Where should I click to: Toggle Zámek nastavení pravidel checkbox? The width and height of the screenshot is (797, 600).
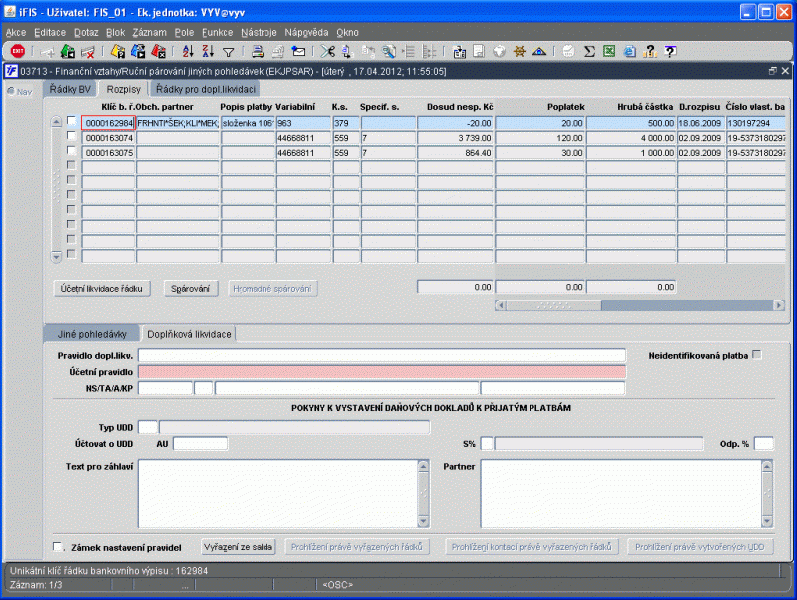58,547
